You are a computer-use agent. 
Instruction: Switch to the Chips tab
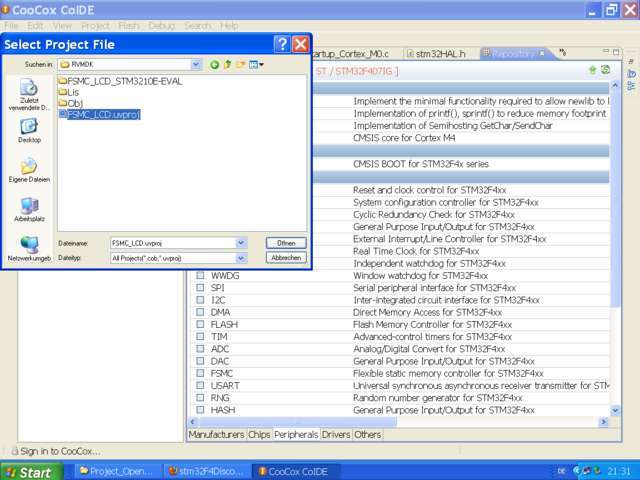tap(259, 435)
